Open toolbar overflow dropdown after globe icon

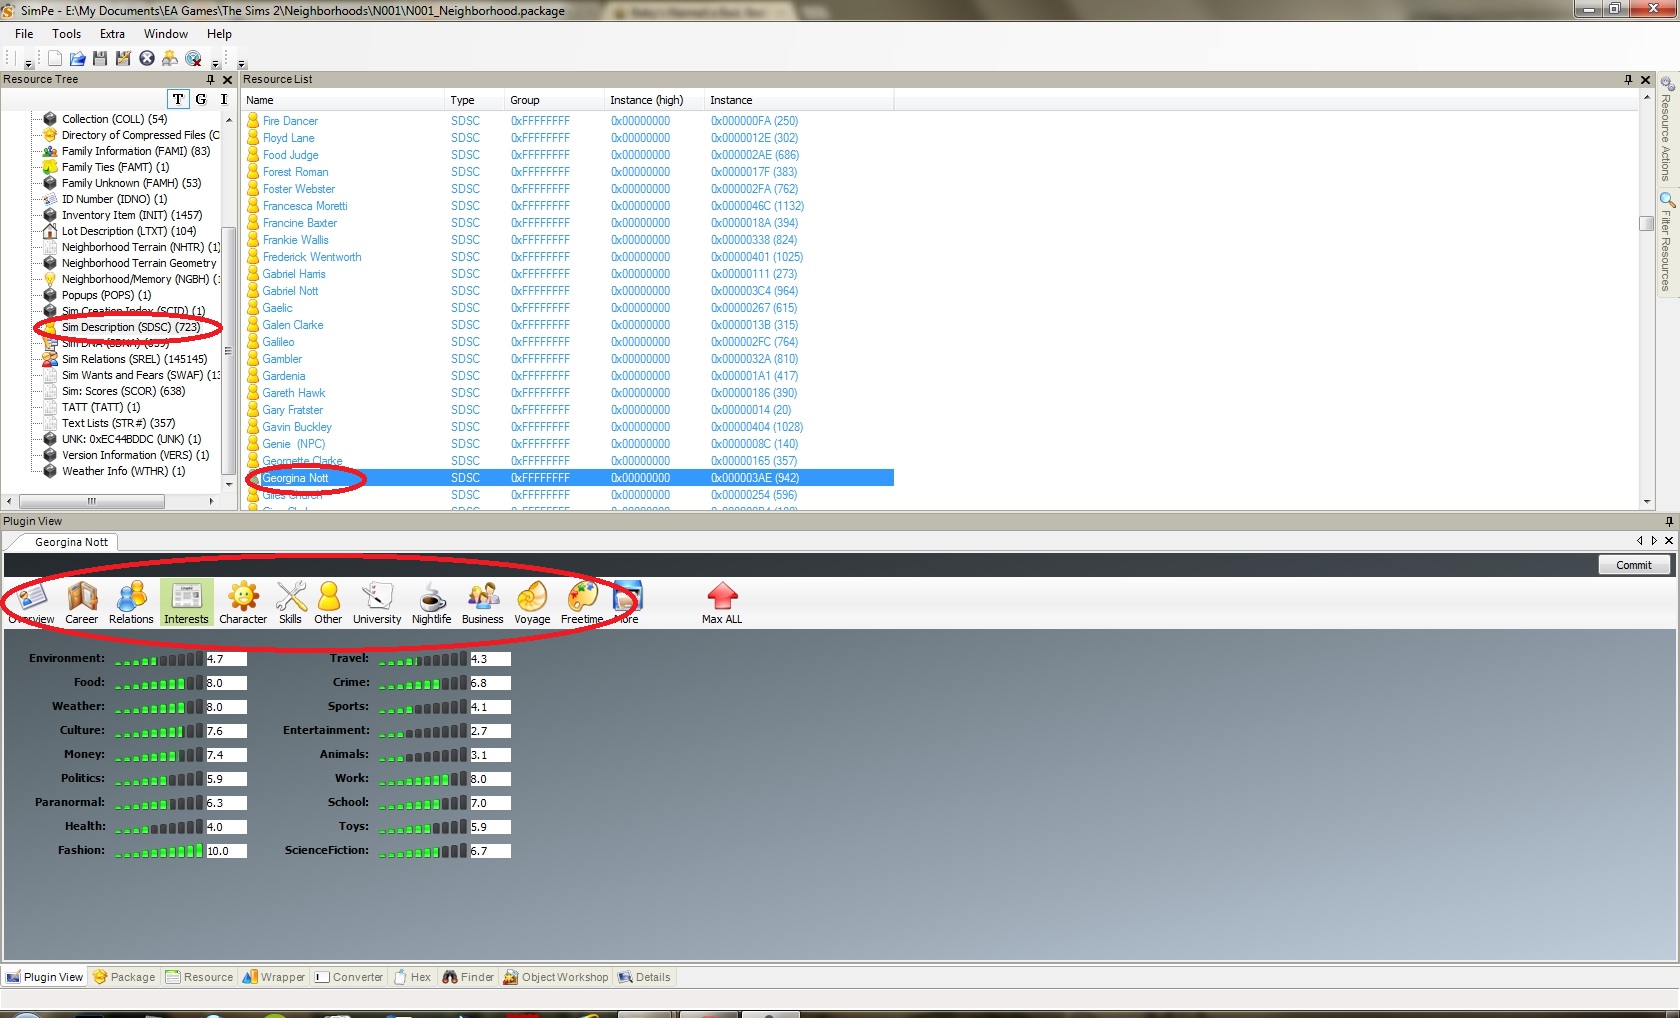(215, 62)
